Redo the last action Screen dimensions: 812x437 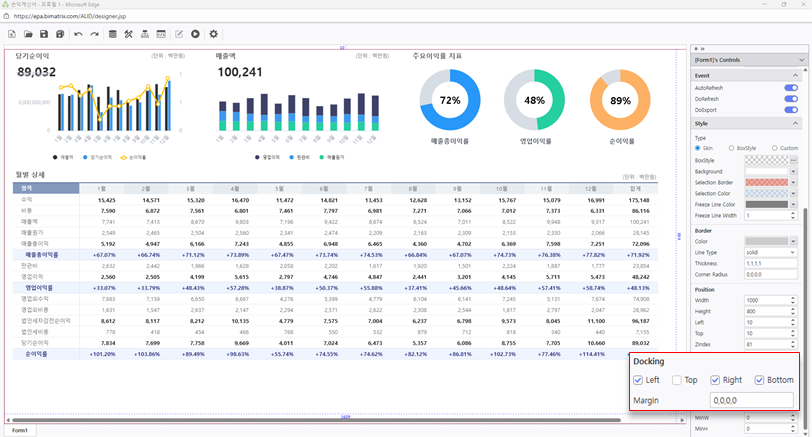pyautogui.click(x=94, y=34)
